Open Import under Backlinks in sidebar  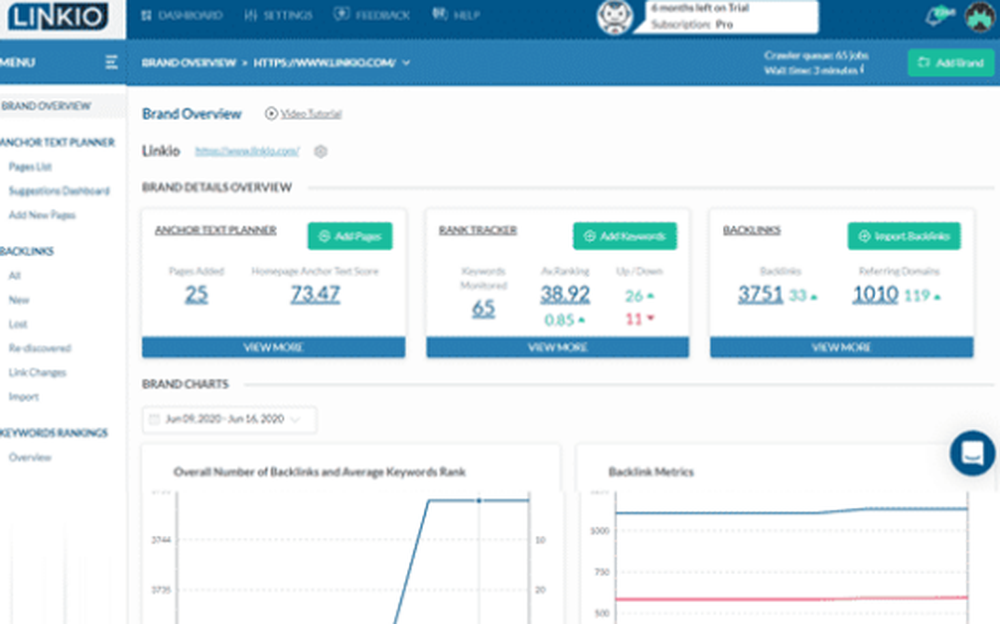coord(24,397)
